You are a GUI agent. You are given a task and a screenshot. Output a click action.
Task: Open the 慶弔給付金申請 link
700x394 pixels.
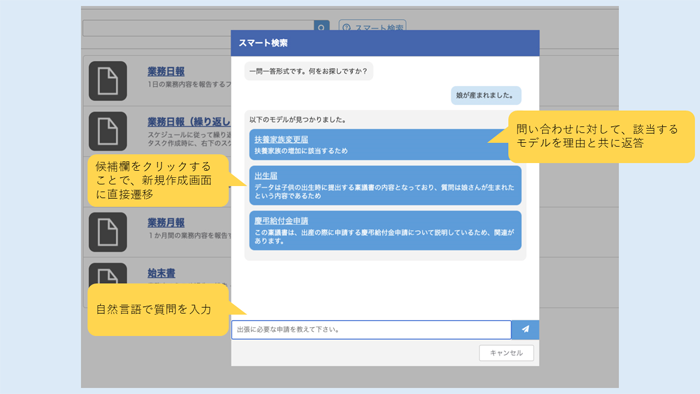281,221
